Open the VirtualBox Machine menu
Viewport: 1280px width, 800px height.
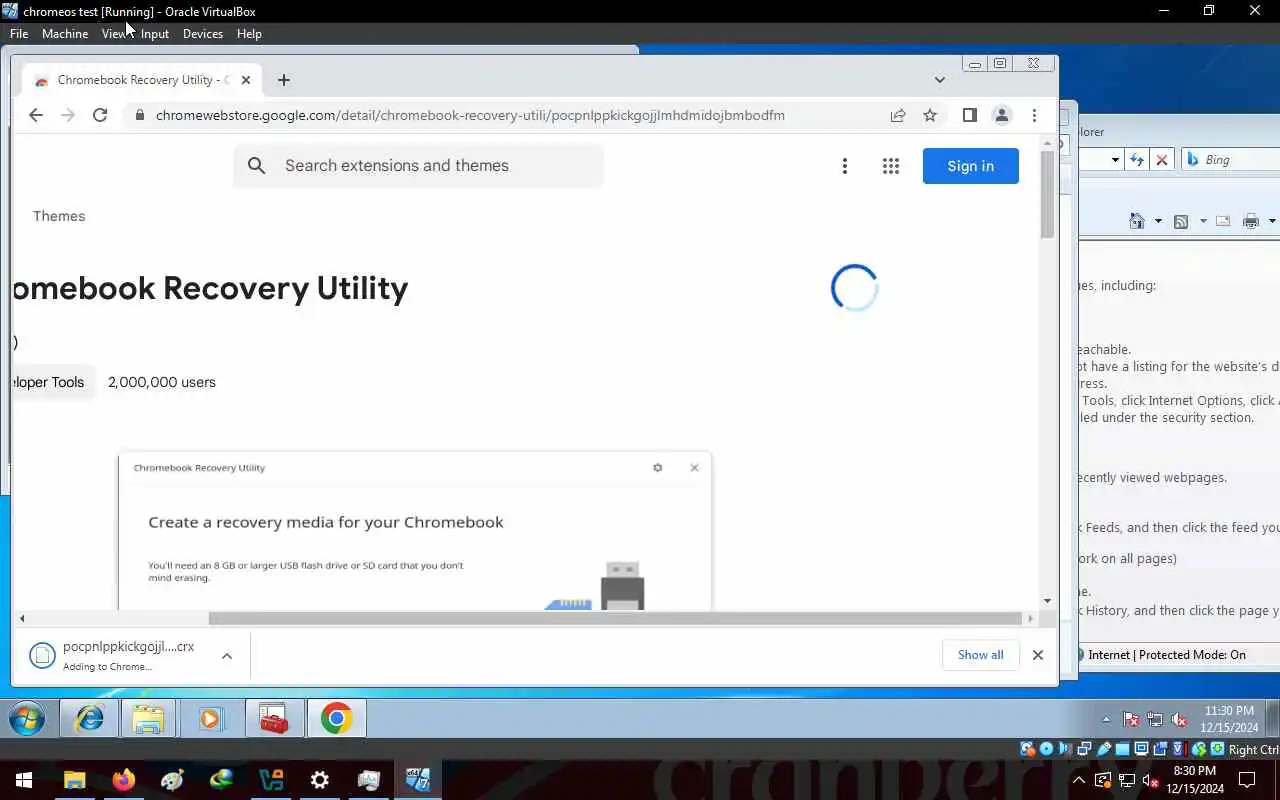click(65, 34)
